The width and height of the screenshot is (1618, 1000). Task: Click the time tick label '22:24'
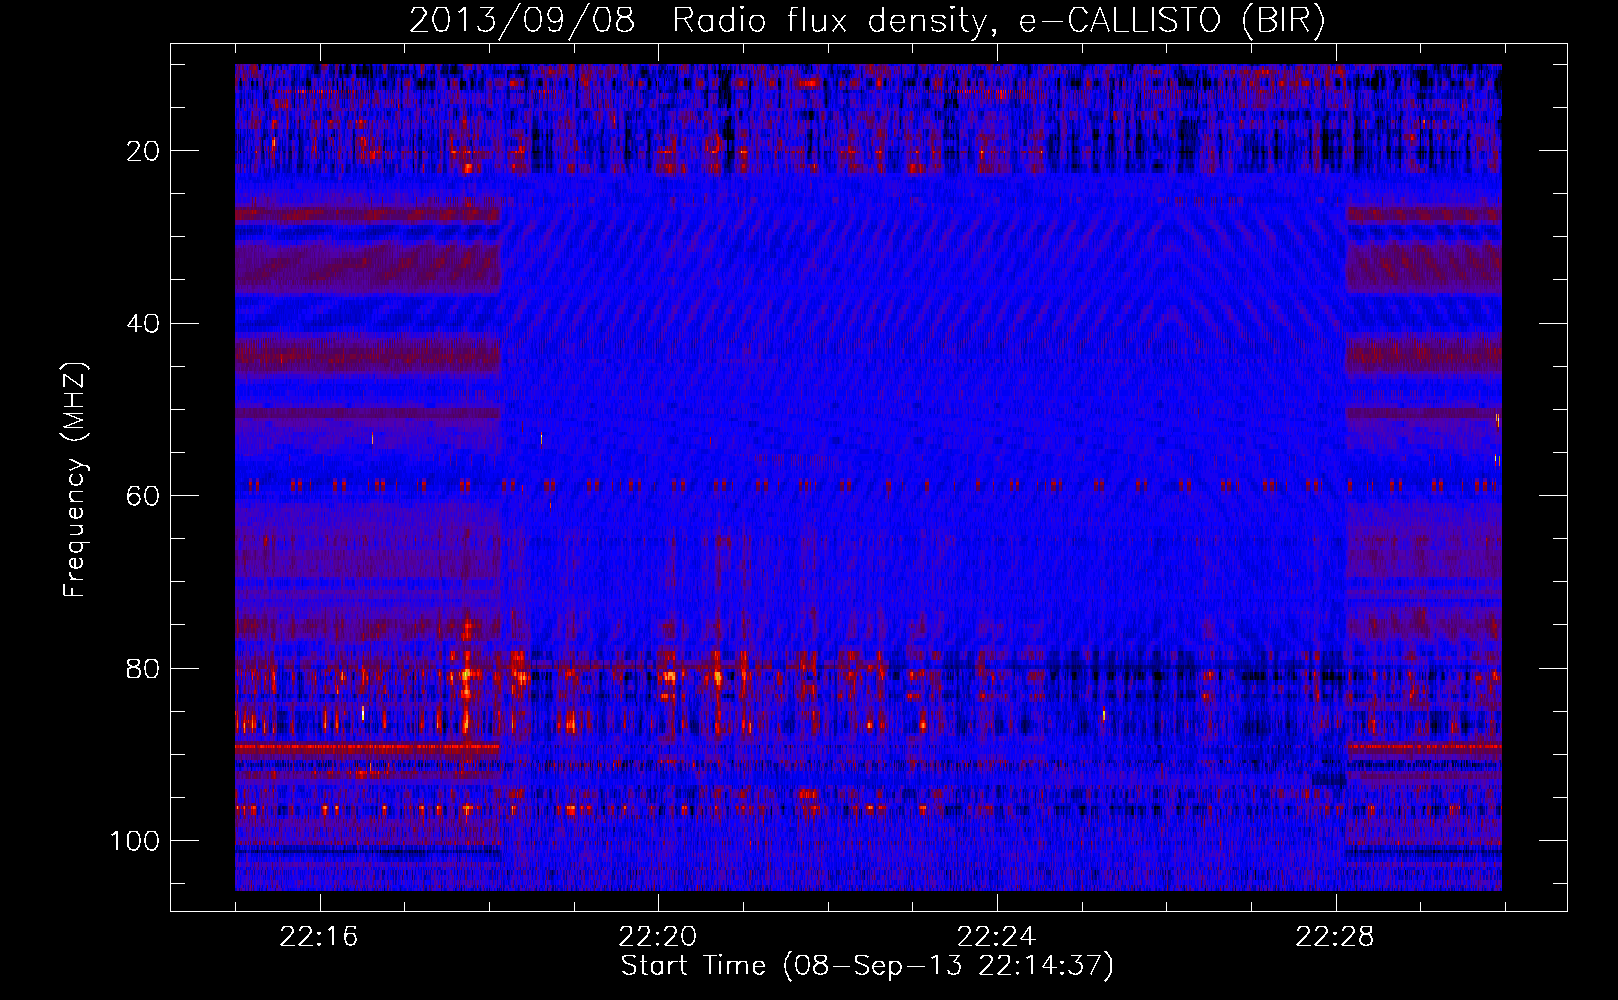996,937
